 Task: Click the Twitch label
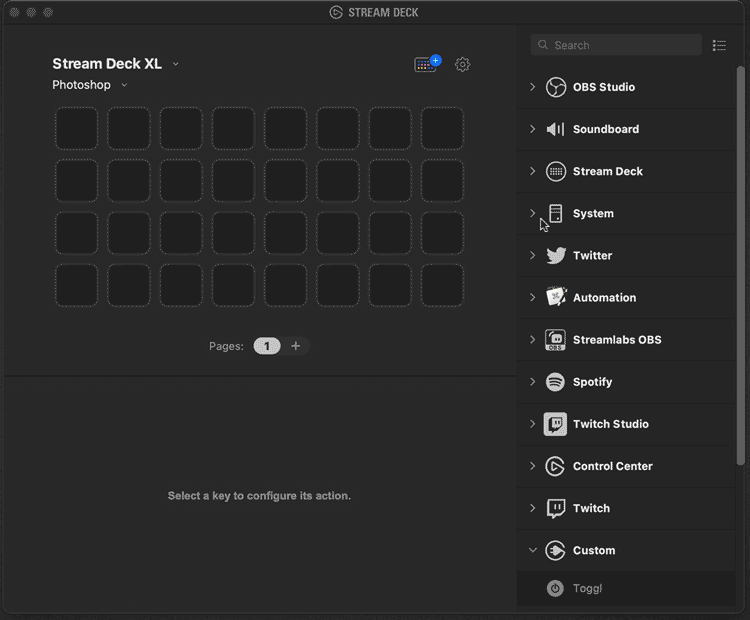[591, 508]
